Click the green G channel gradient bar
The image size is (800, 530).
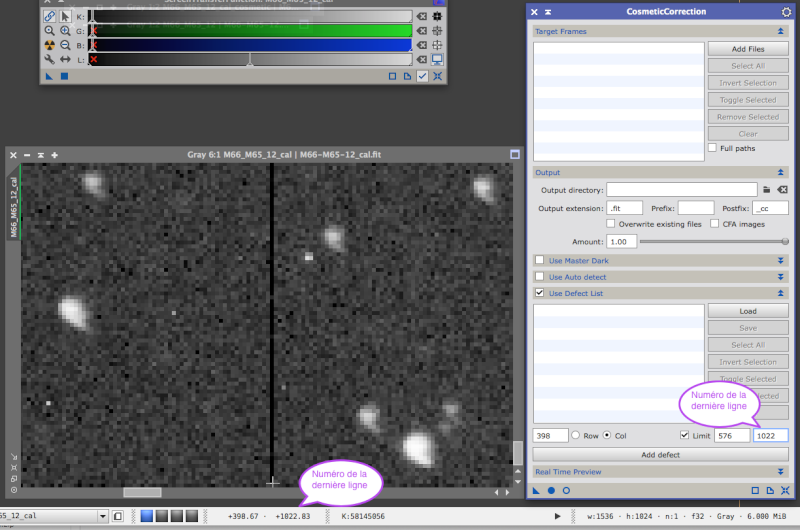coord(251,31)
